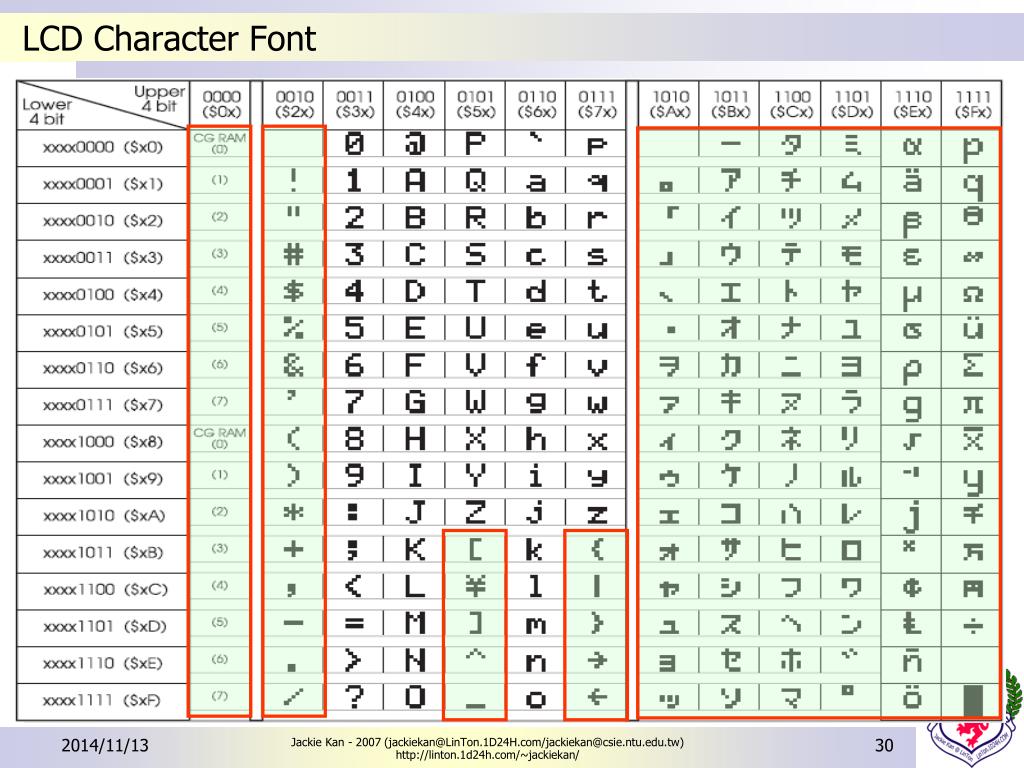
Task: Click the right arrow glyph in column $7x
Action: (597, 660)
